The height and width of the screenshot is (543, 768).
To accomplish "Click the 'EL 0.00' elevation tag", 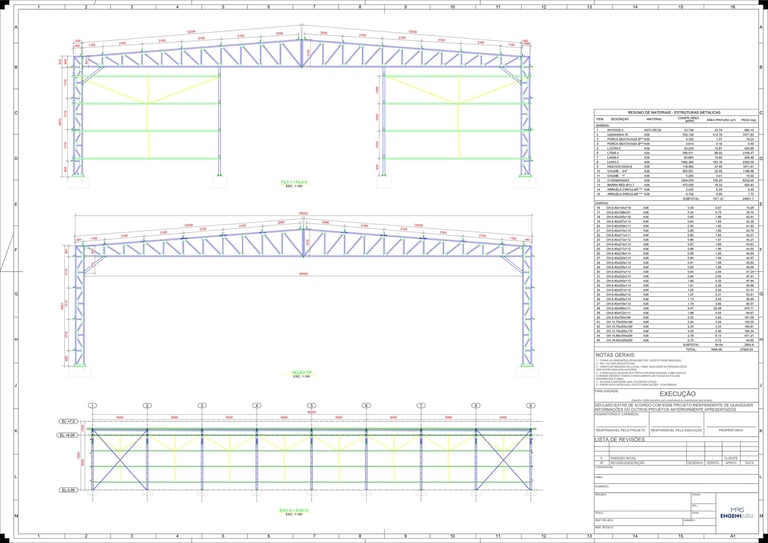I will click(68, 490).
